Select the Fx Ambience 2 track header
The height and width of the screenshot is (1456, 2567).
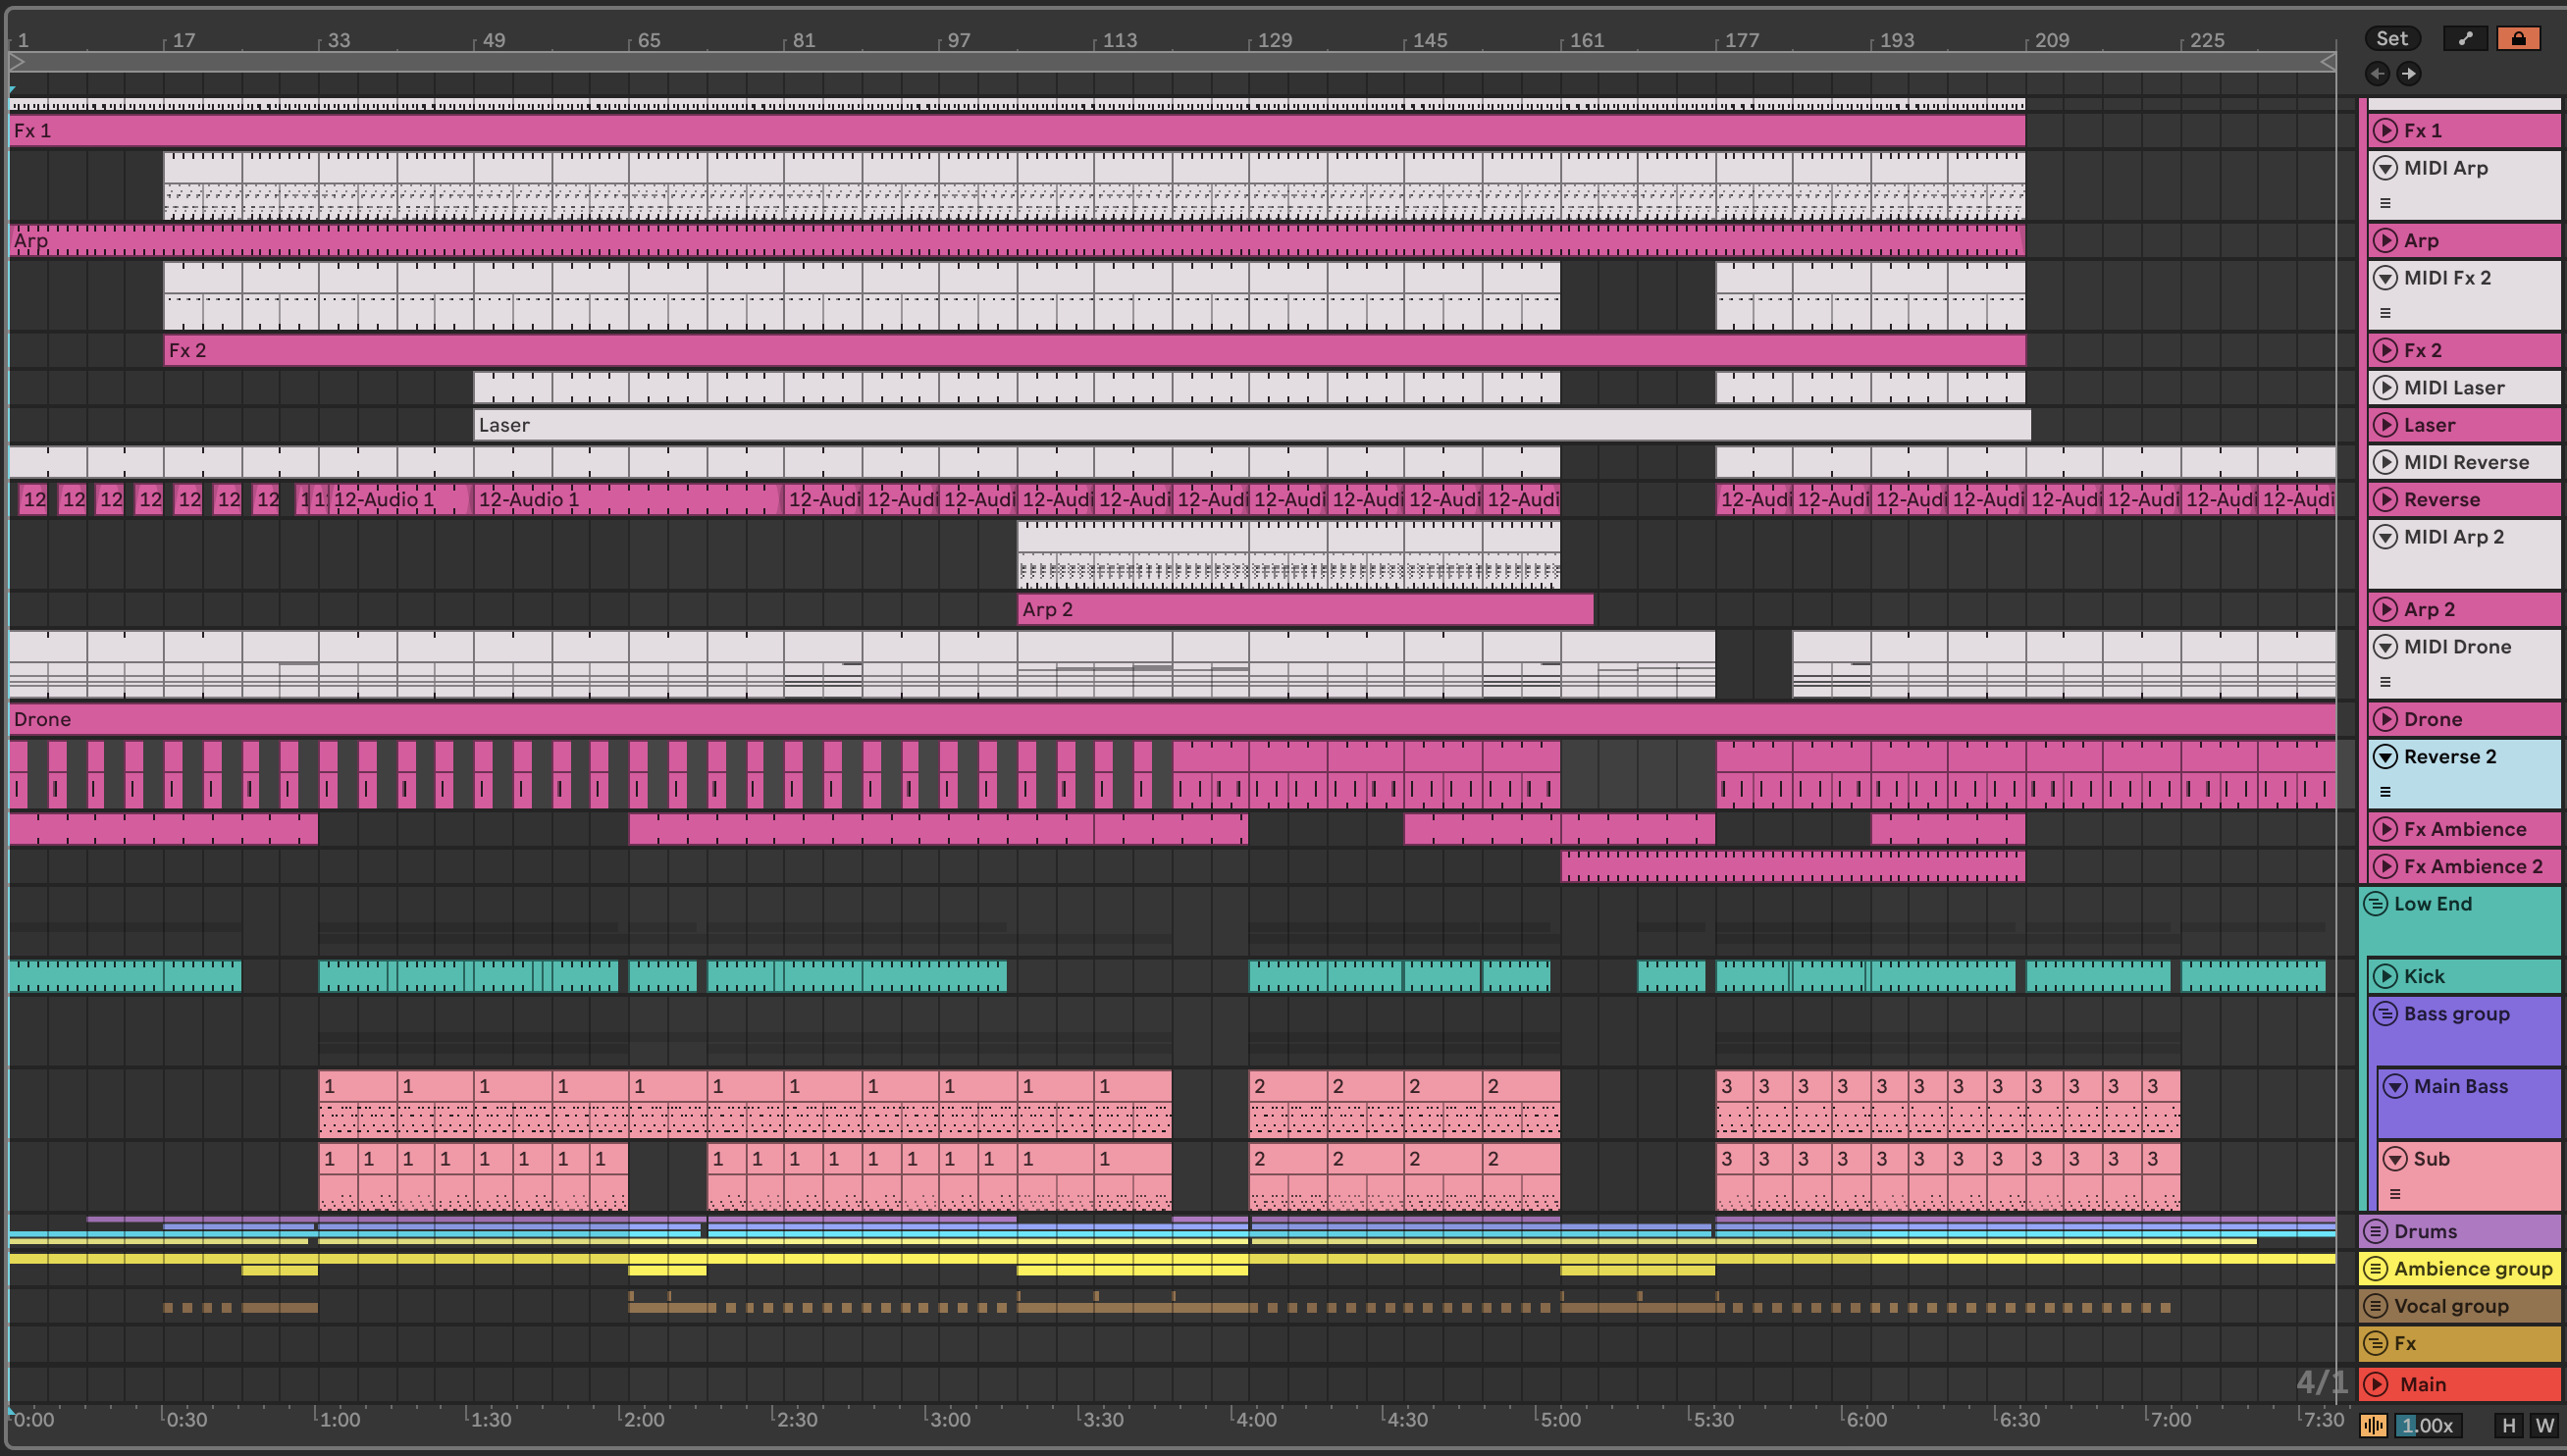pos(2473,866)
